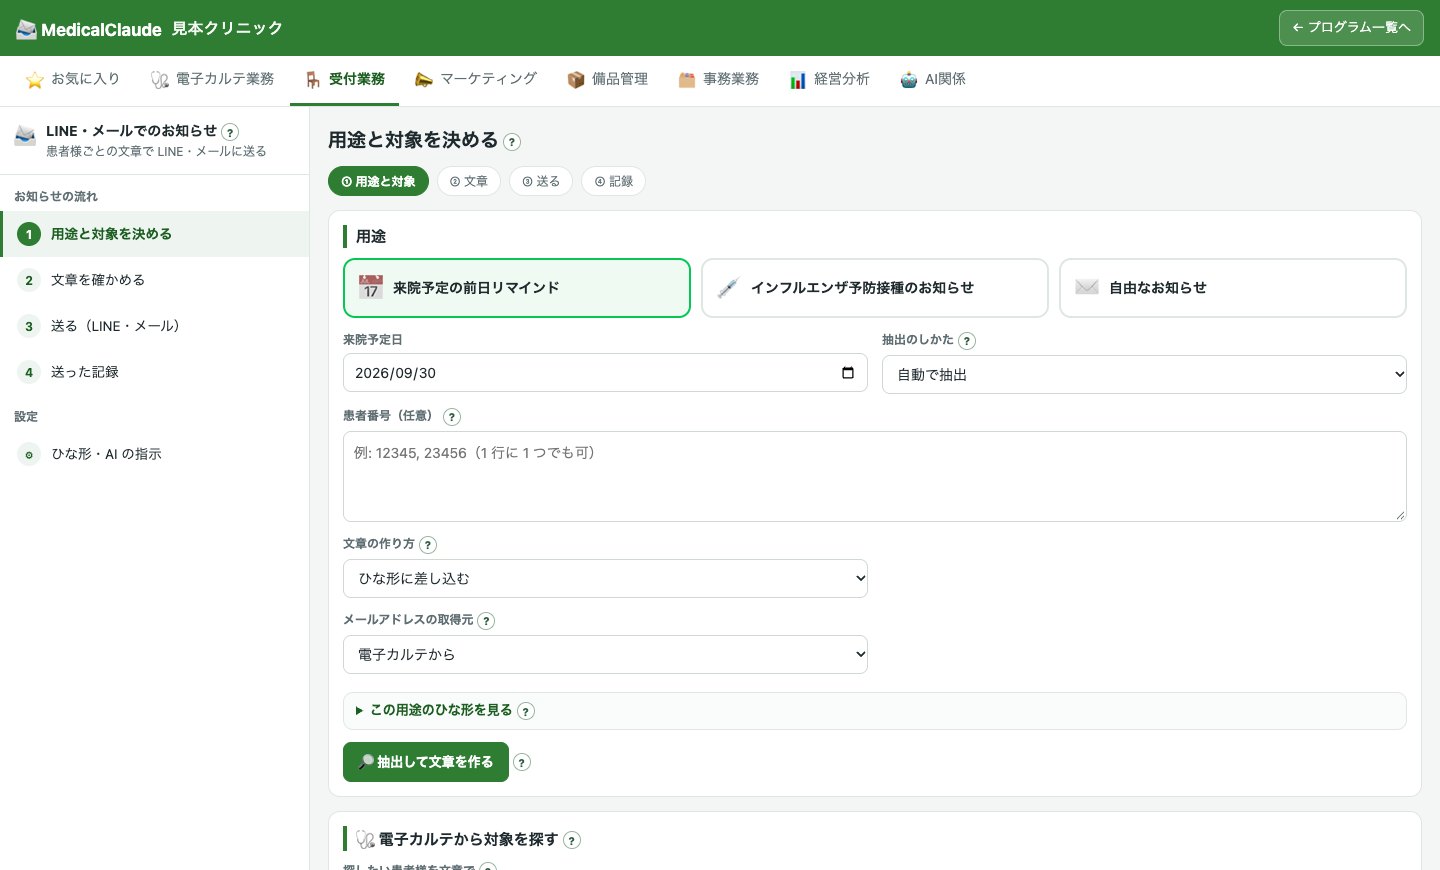Click the gear icon for ひな形・AI の指示

coord(29,454)
